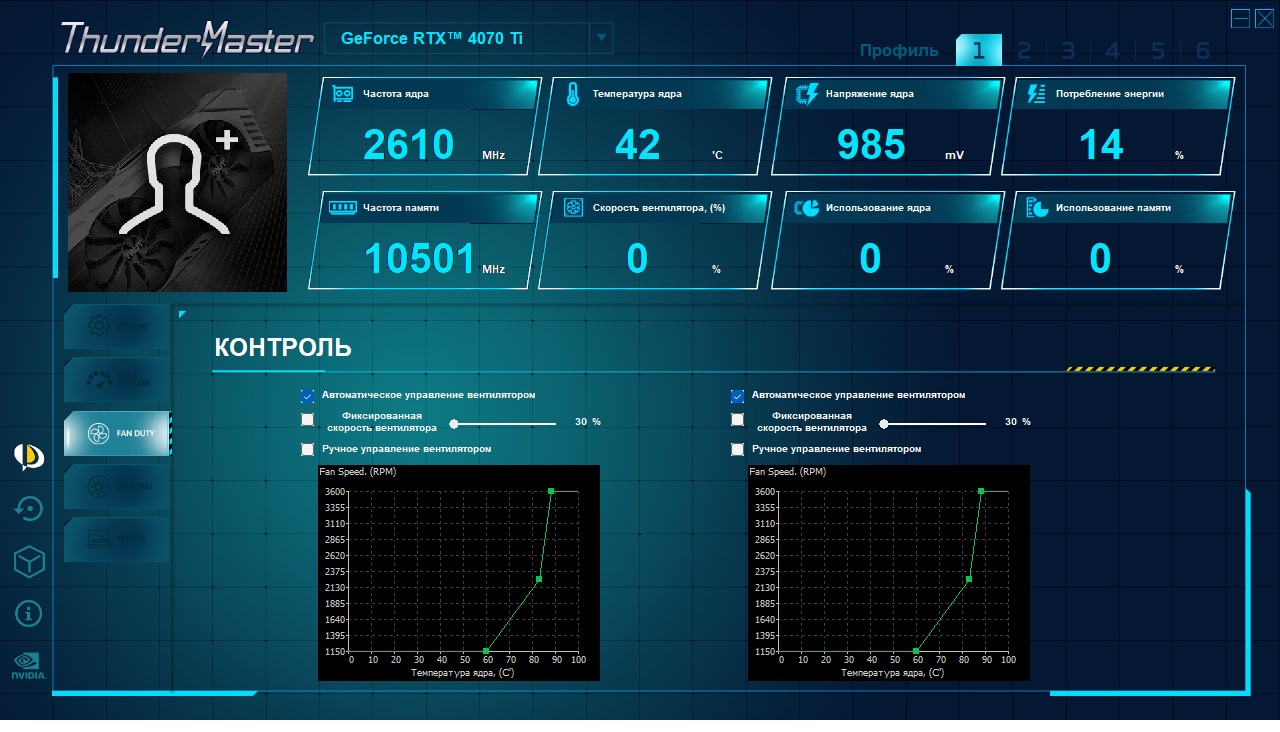Enable left fixed fan speed checkbox
1280x732 pixels.
coord(308,420)
